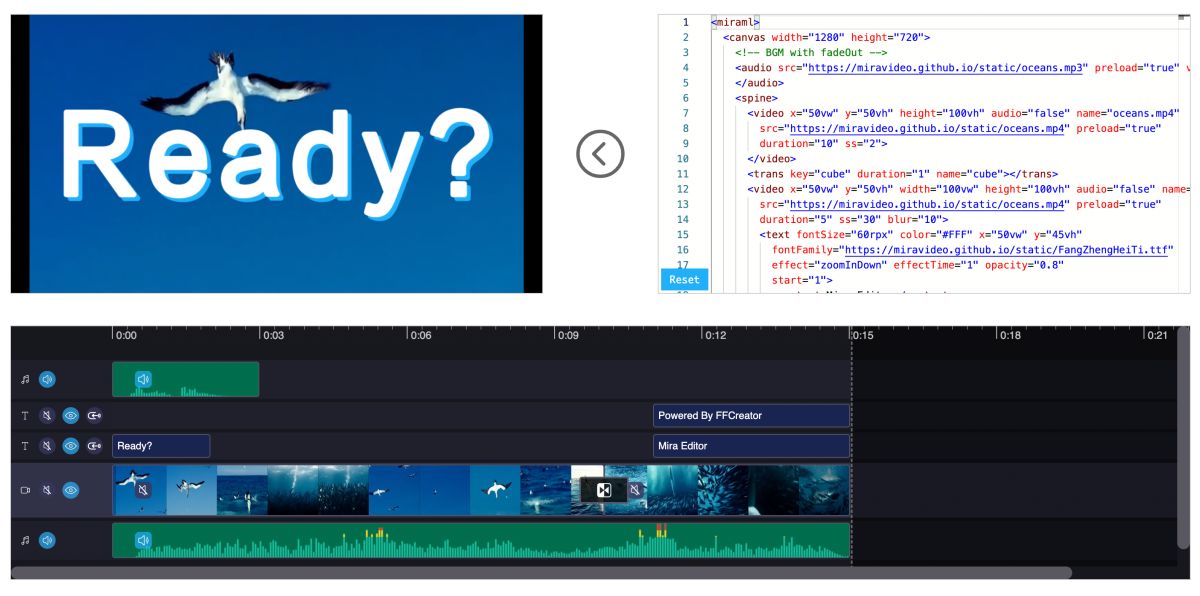Click the video preview showing Ready?
Image resolution: width=1200 pixels, height=596 pixels.
276,153
